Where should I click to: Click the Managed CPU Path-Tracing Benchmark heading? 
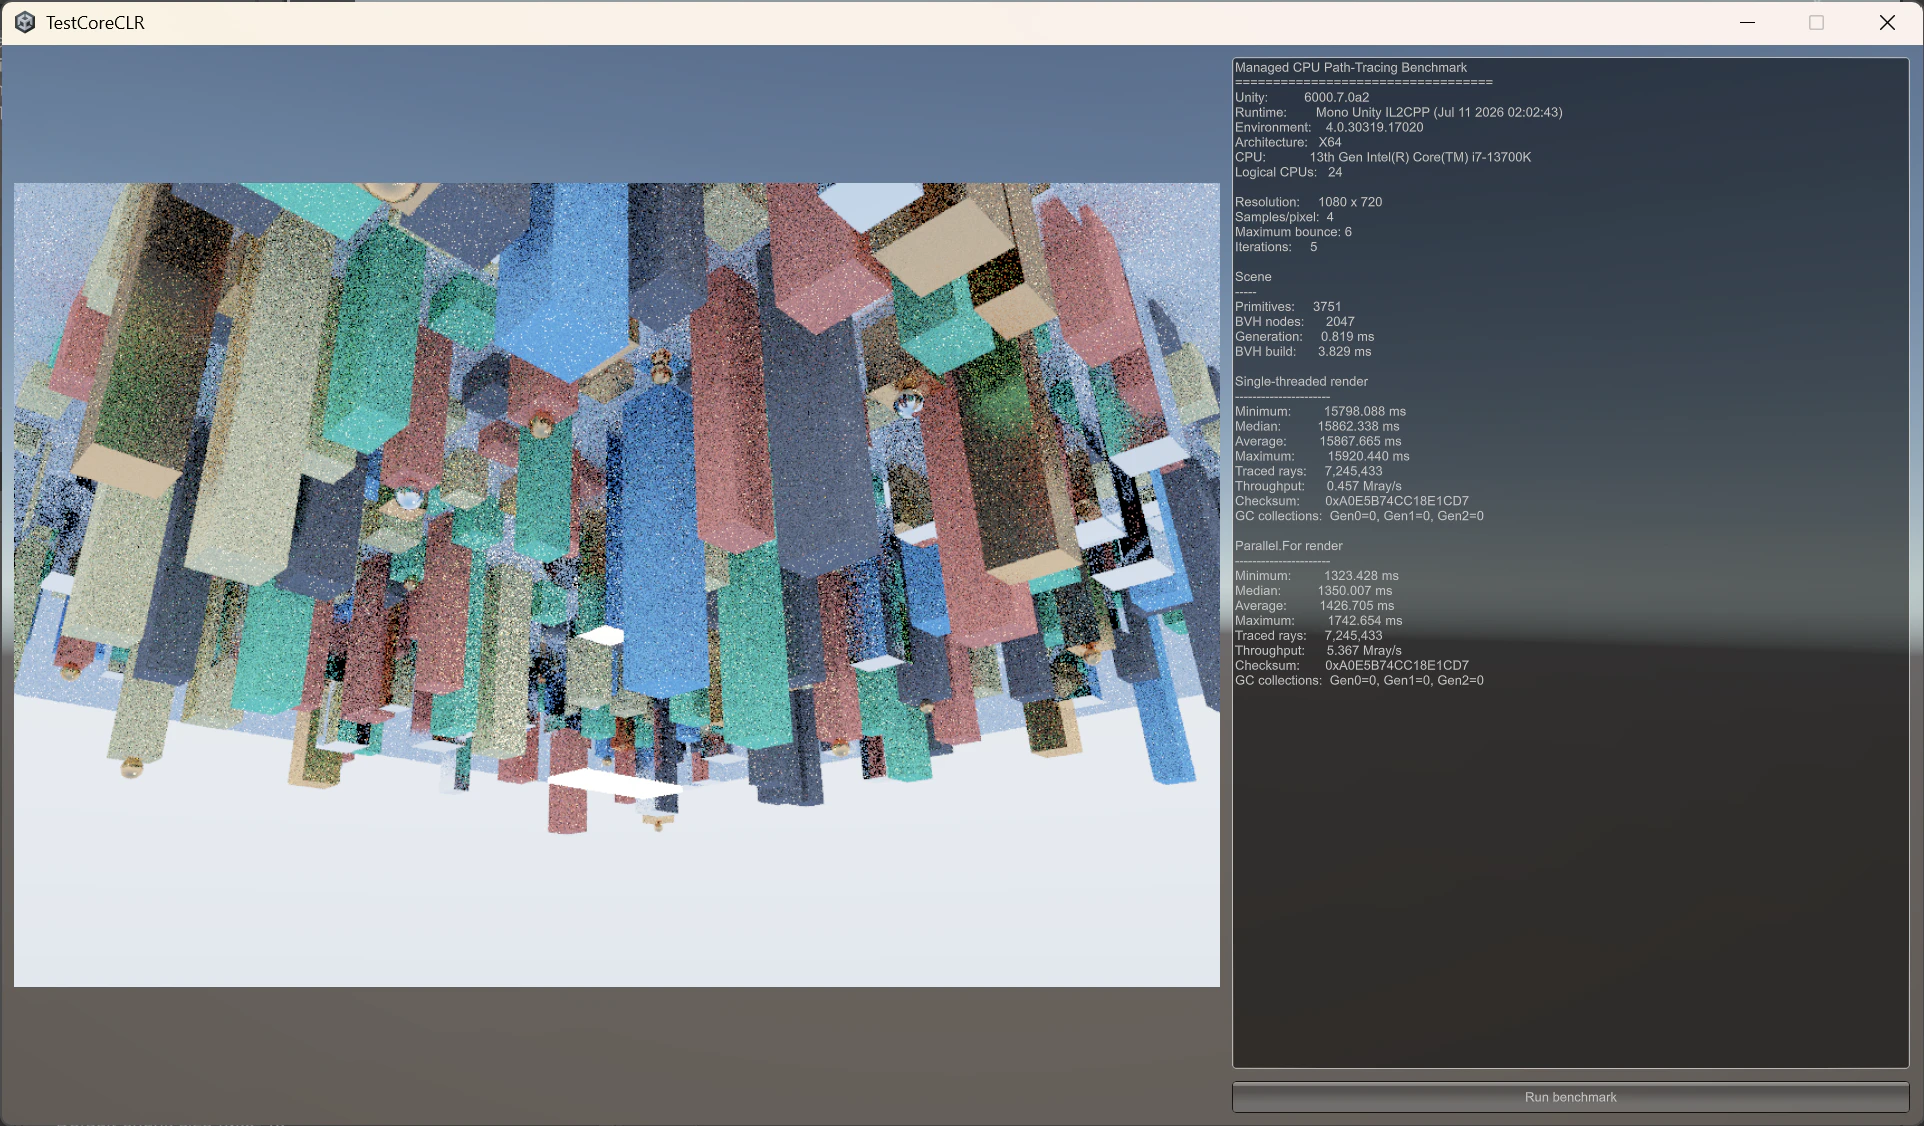click(x=1351, y=68)
